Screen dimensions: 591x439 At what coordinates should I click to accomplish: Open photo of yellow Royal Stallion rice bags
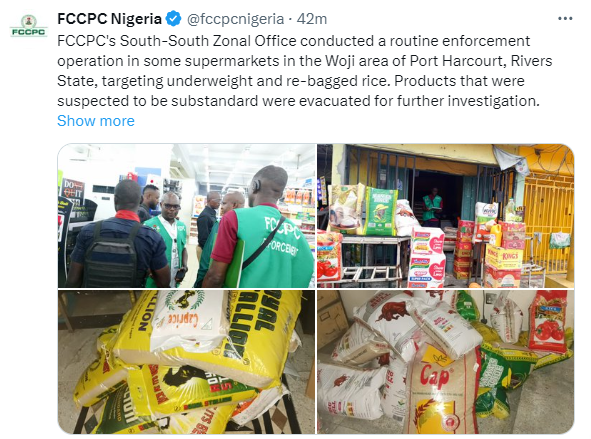tap(187, 362)
